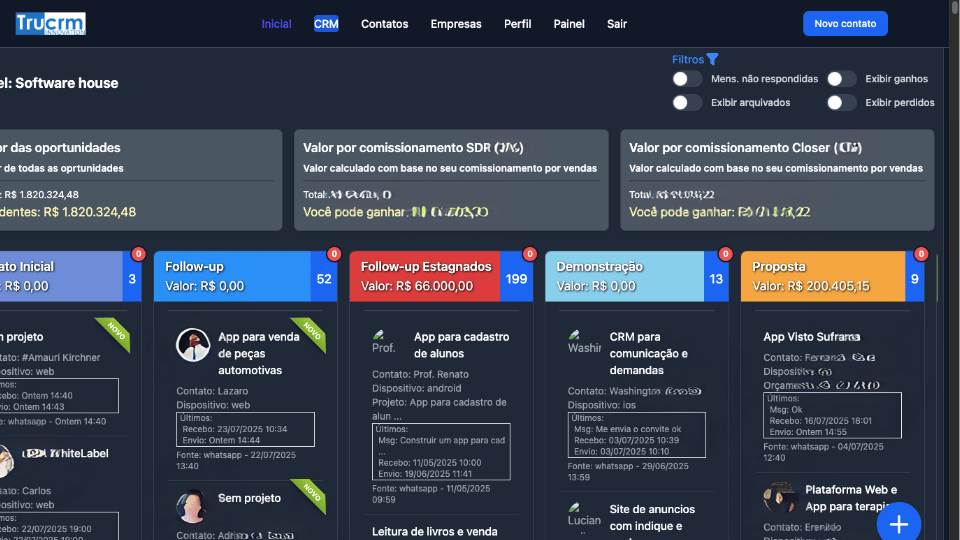The height and width of the screenshot is (540, 960).
Task: Toggle Mens. não respondidas filter
Action: click(687, 79)
